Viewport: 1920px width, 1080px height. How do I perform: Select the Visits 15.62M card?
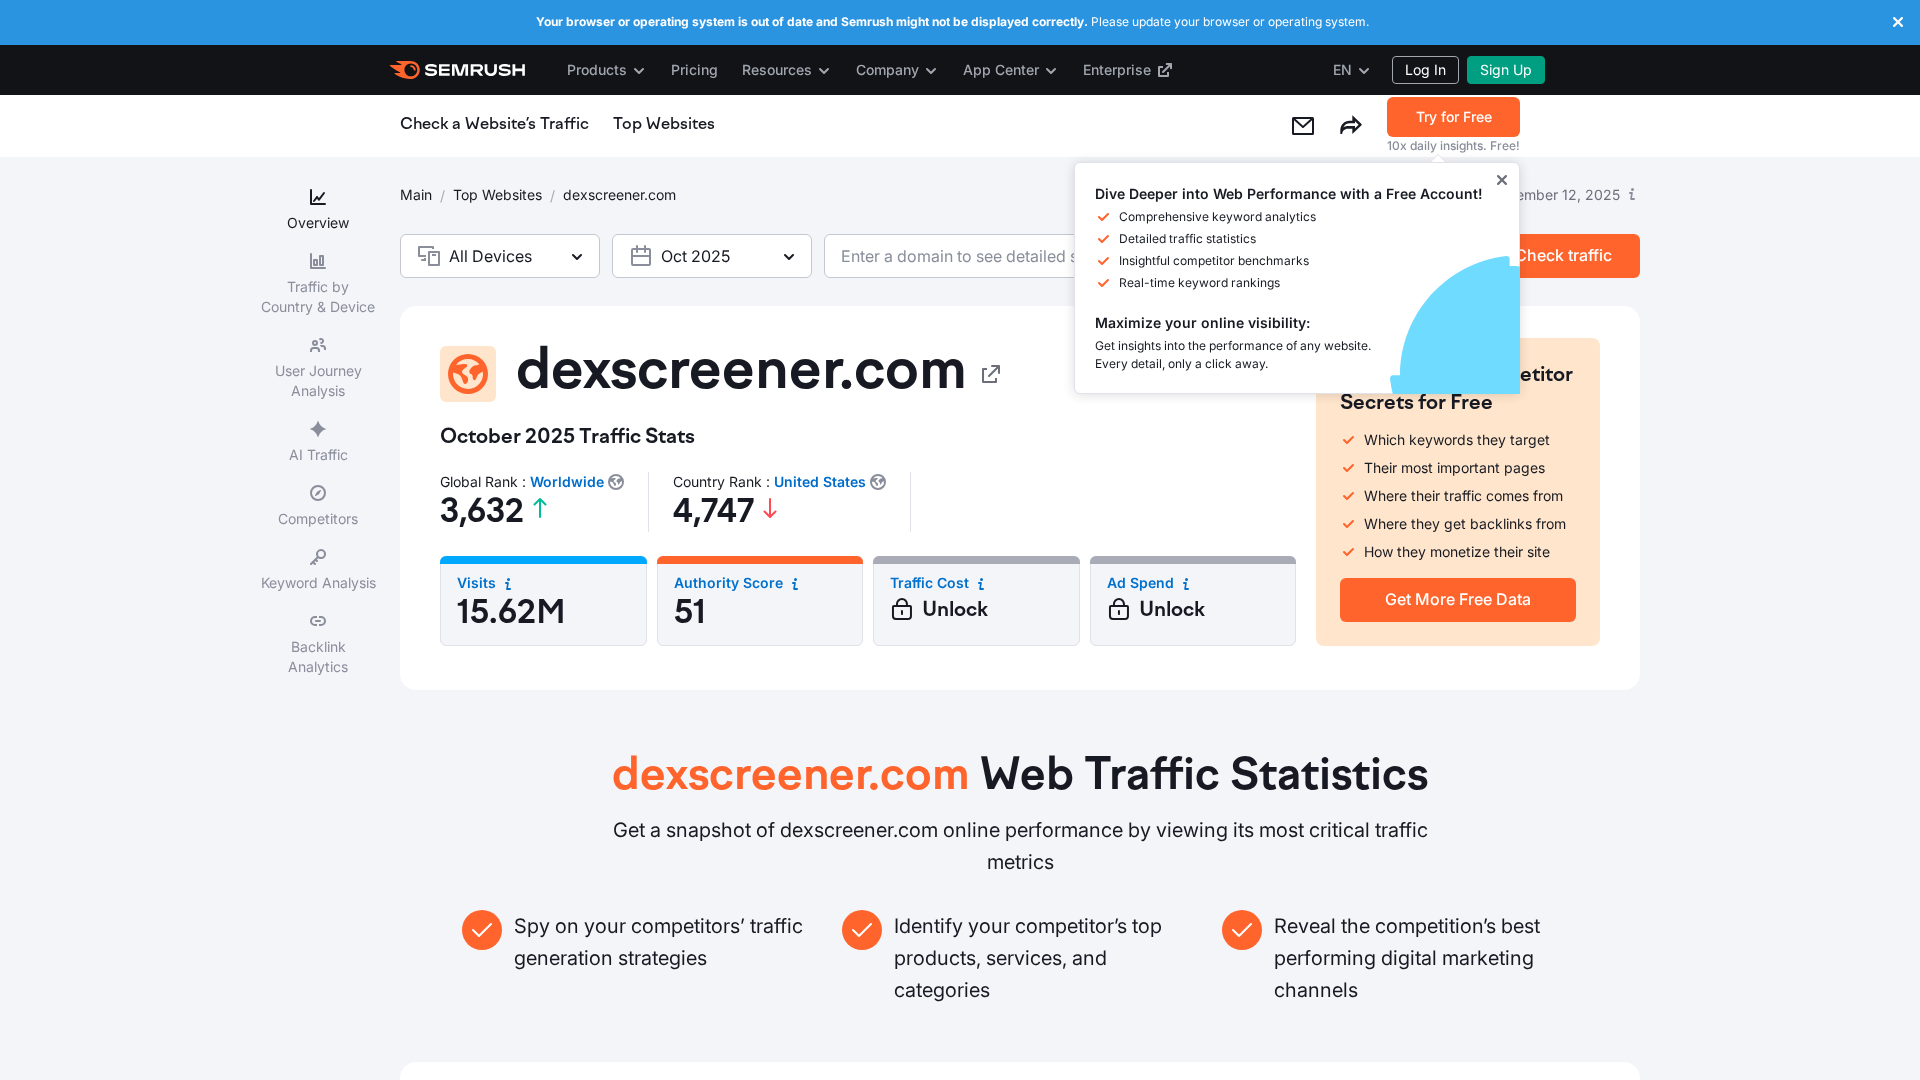pyautogui.click(x=543, y=601)
